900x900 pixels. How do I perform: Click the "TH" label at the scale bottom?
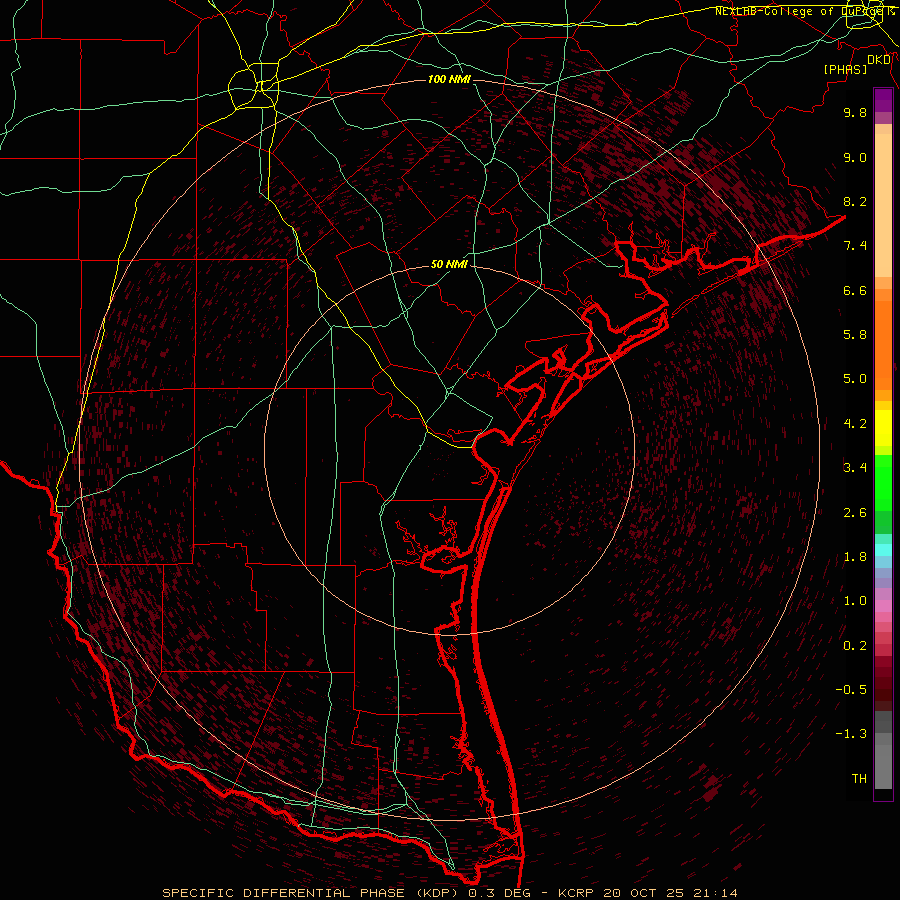(x=859, y=779)
